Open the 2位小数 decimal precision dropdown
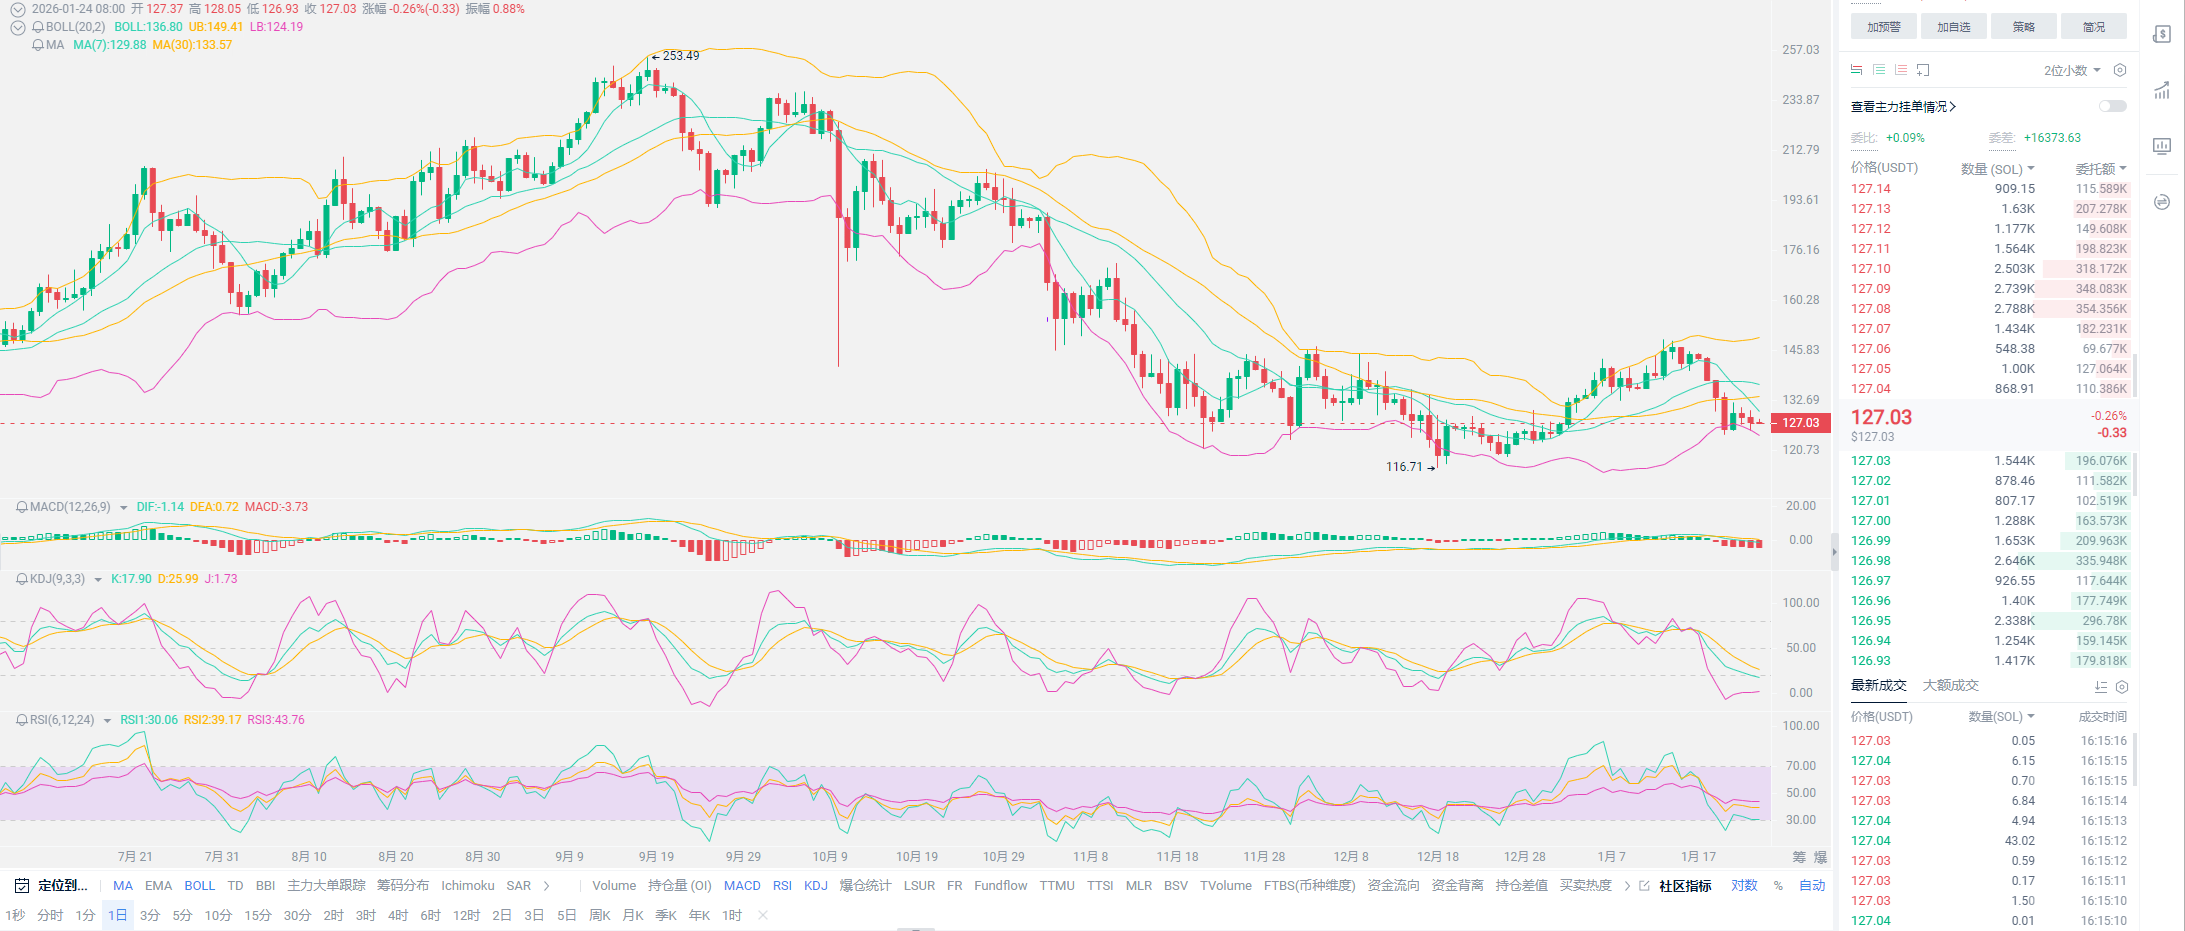The image size is (2185, 931). coord(2071,70)
